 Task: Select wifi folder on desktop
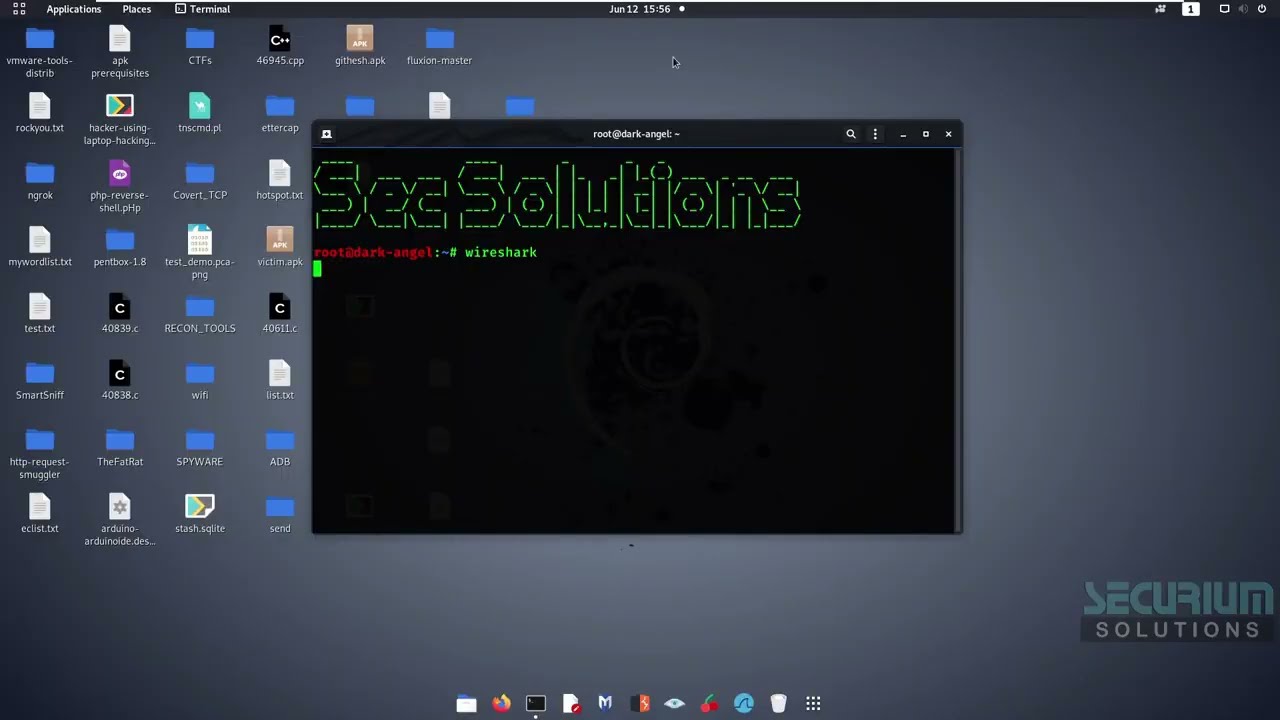(200, 381)
